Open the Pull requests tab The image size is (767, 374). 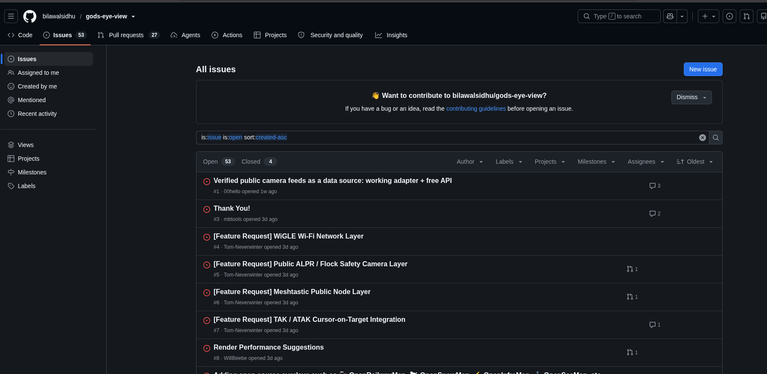(x=129, y=35)
